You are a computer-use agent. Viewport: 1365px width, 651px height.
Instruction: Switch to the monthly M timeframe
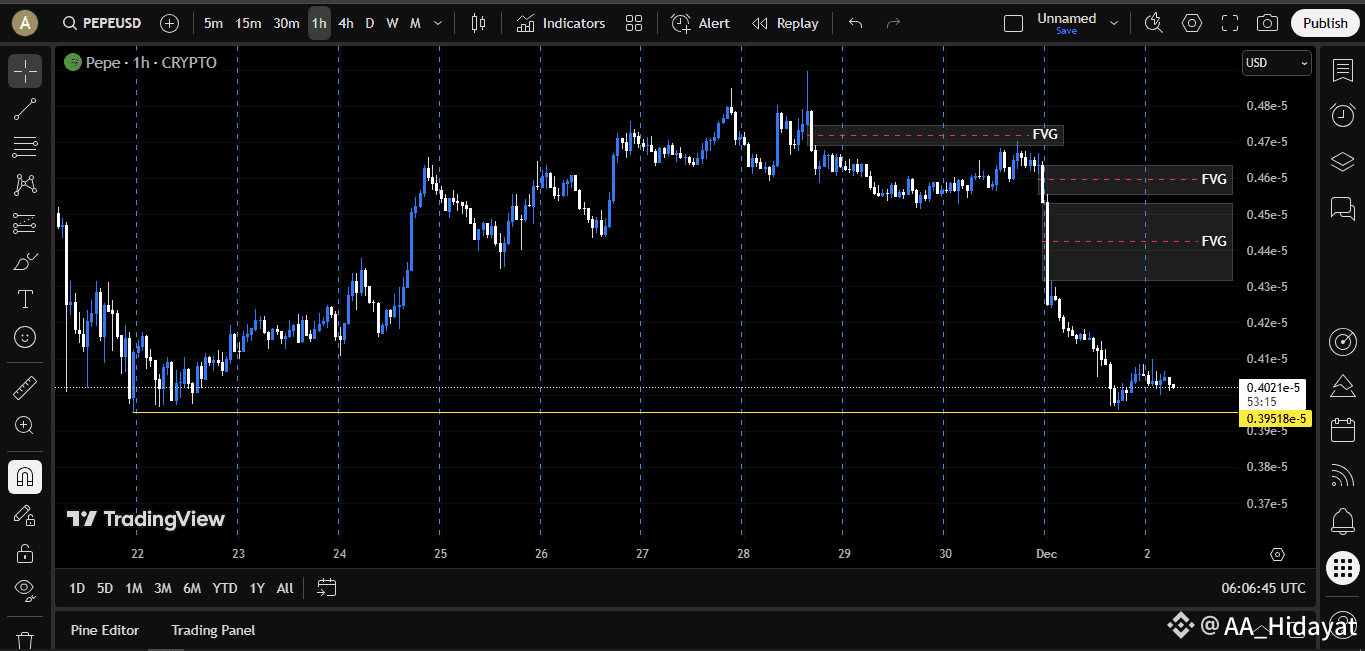[x=415, y=23]
